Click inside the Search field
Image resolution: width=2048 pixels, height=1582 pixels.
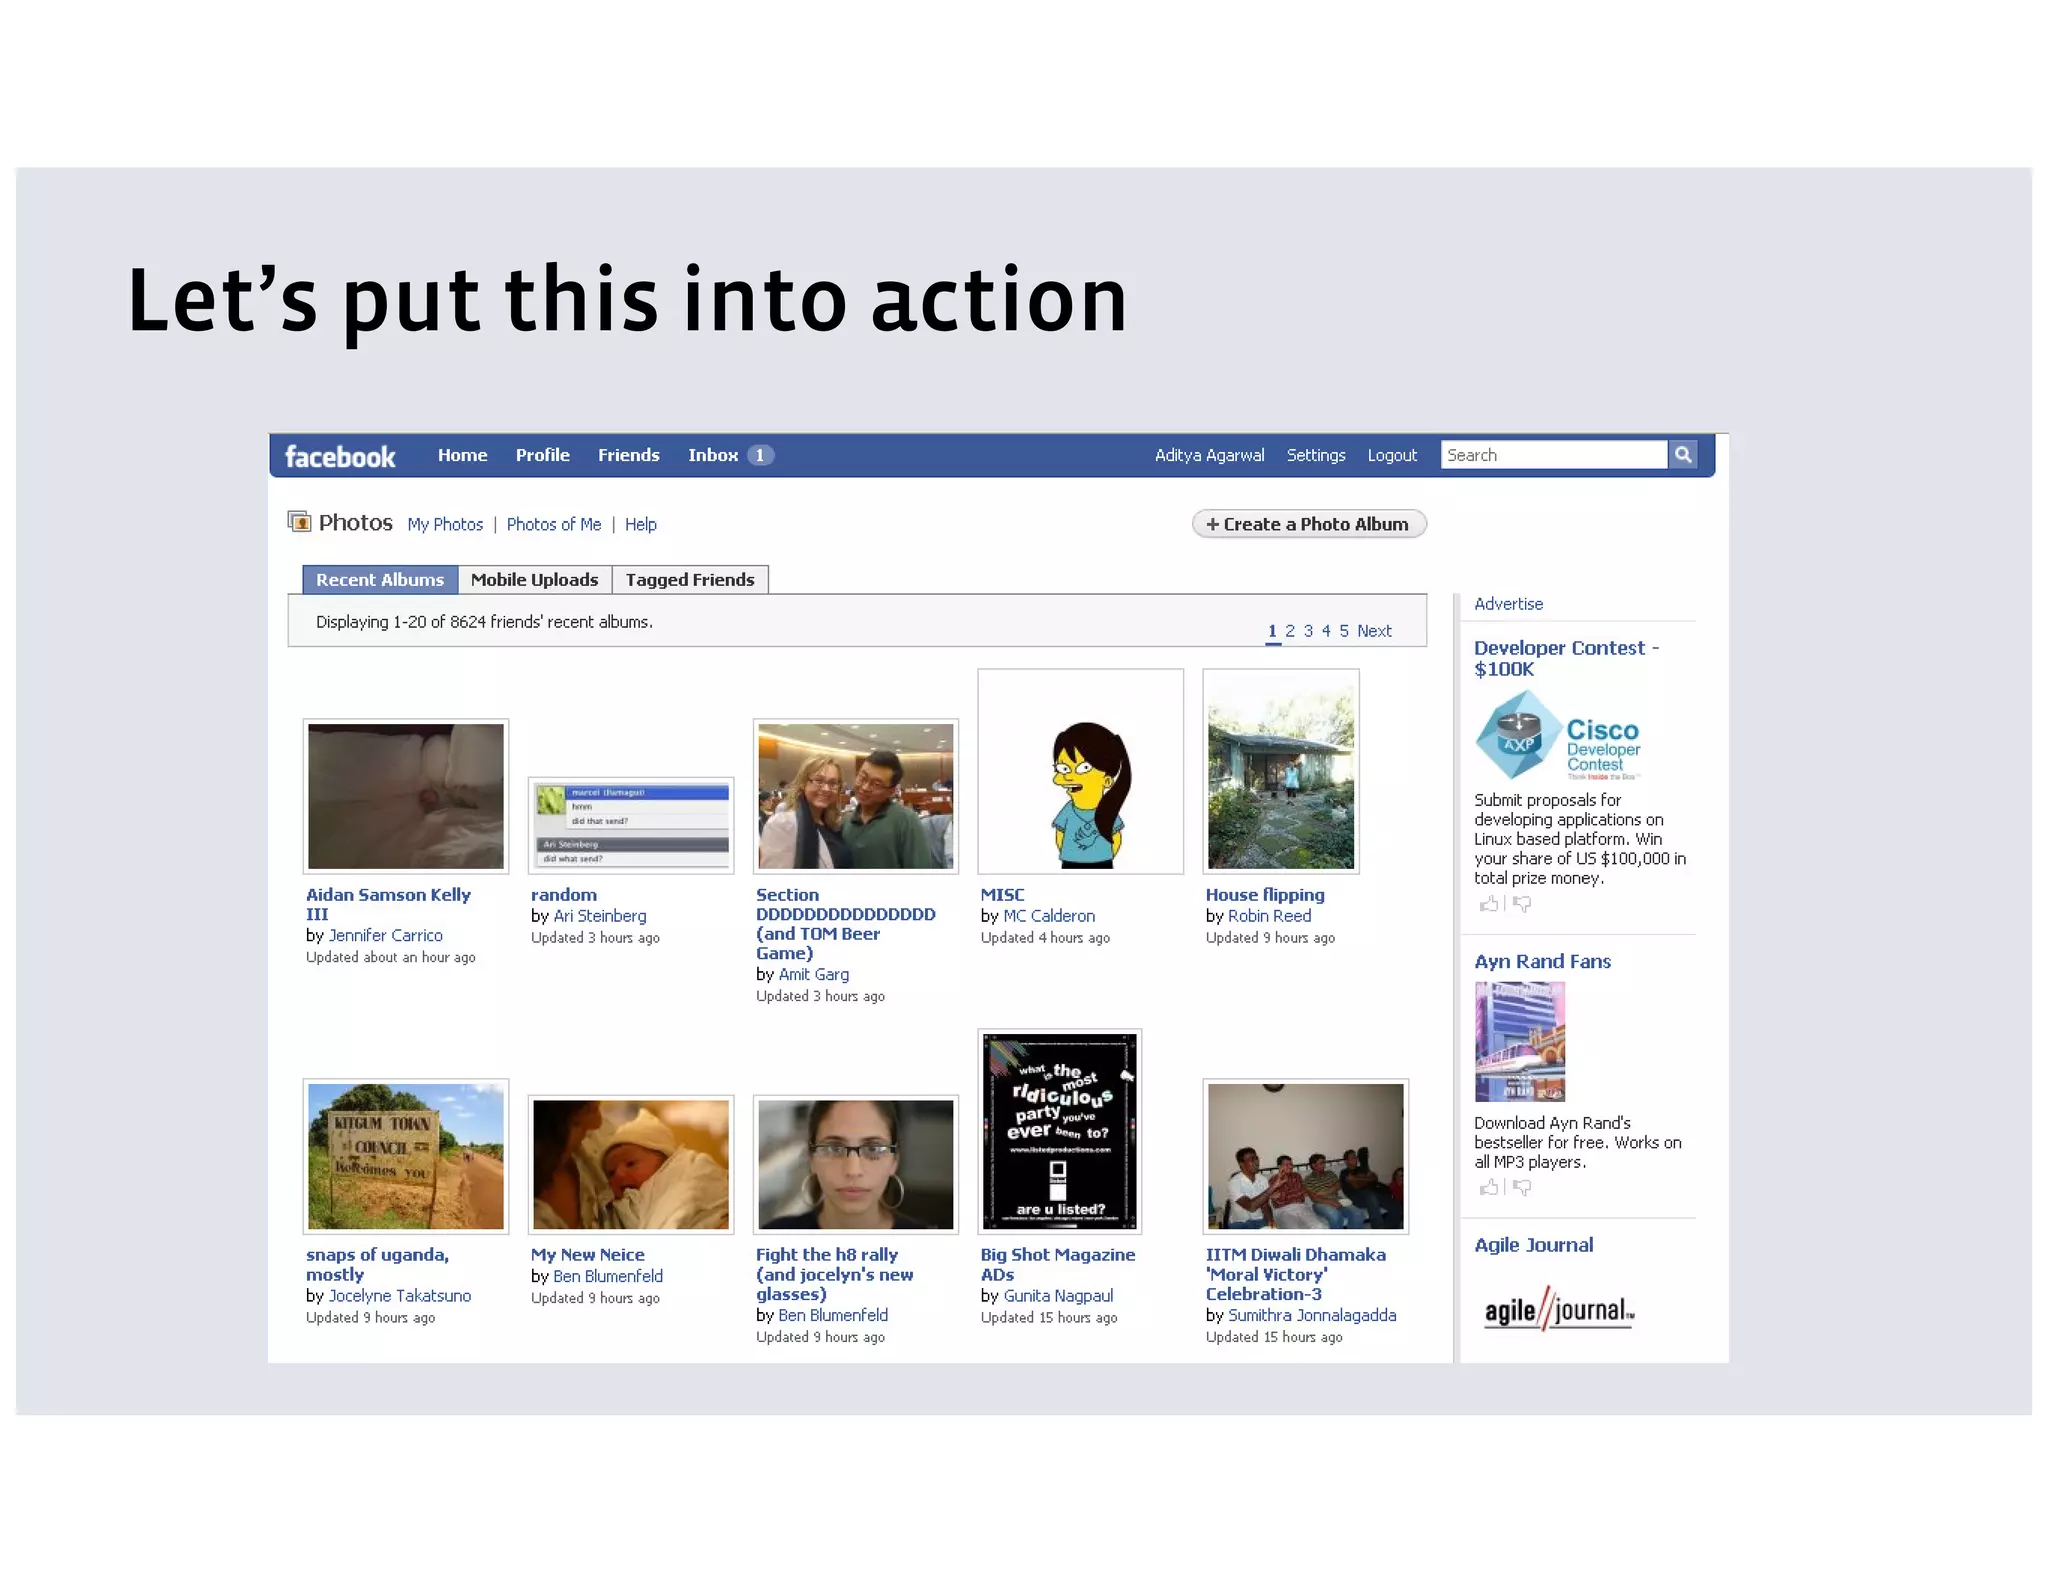[1553, 455]
